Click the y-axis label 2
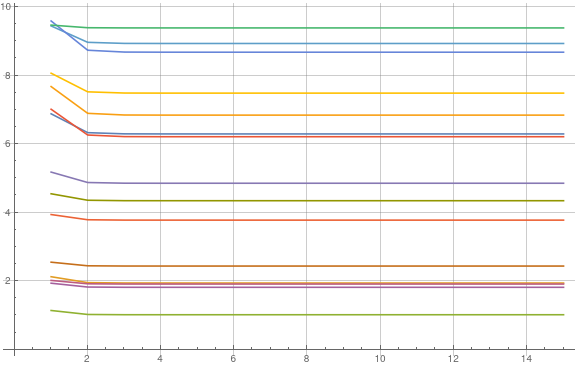The image size is (576, 366). pos(7,281)
